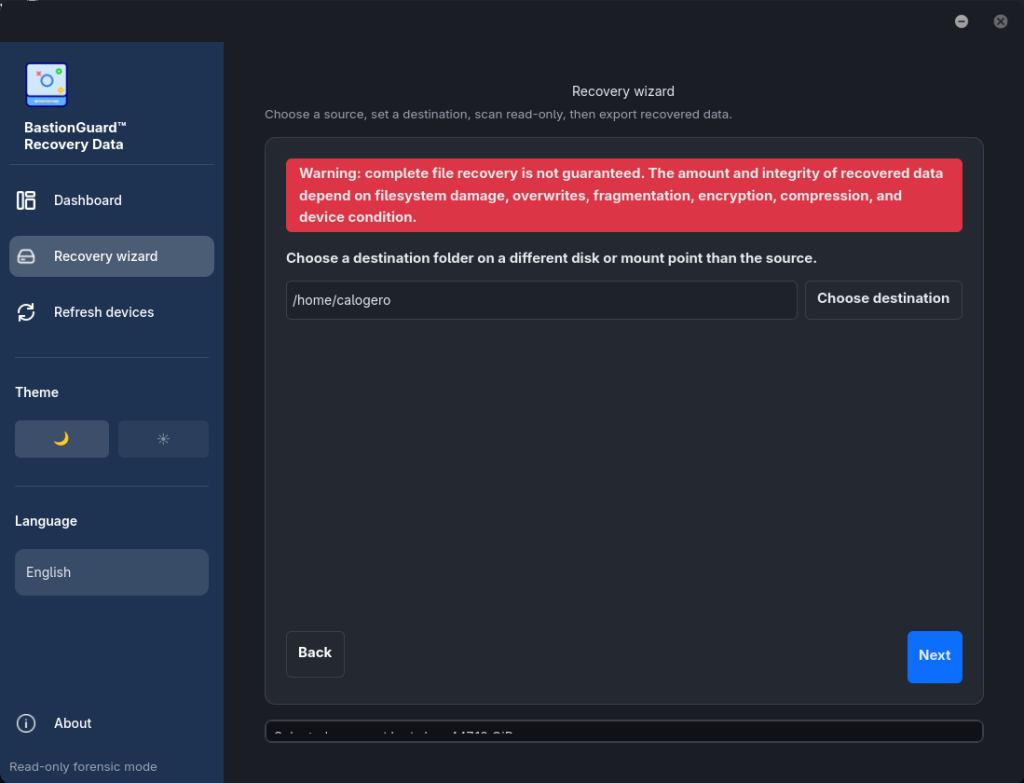Click the About info circle icon
Screen dimensions: 1024x783
(x=26, y=723)
